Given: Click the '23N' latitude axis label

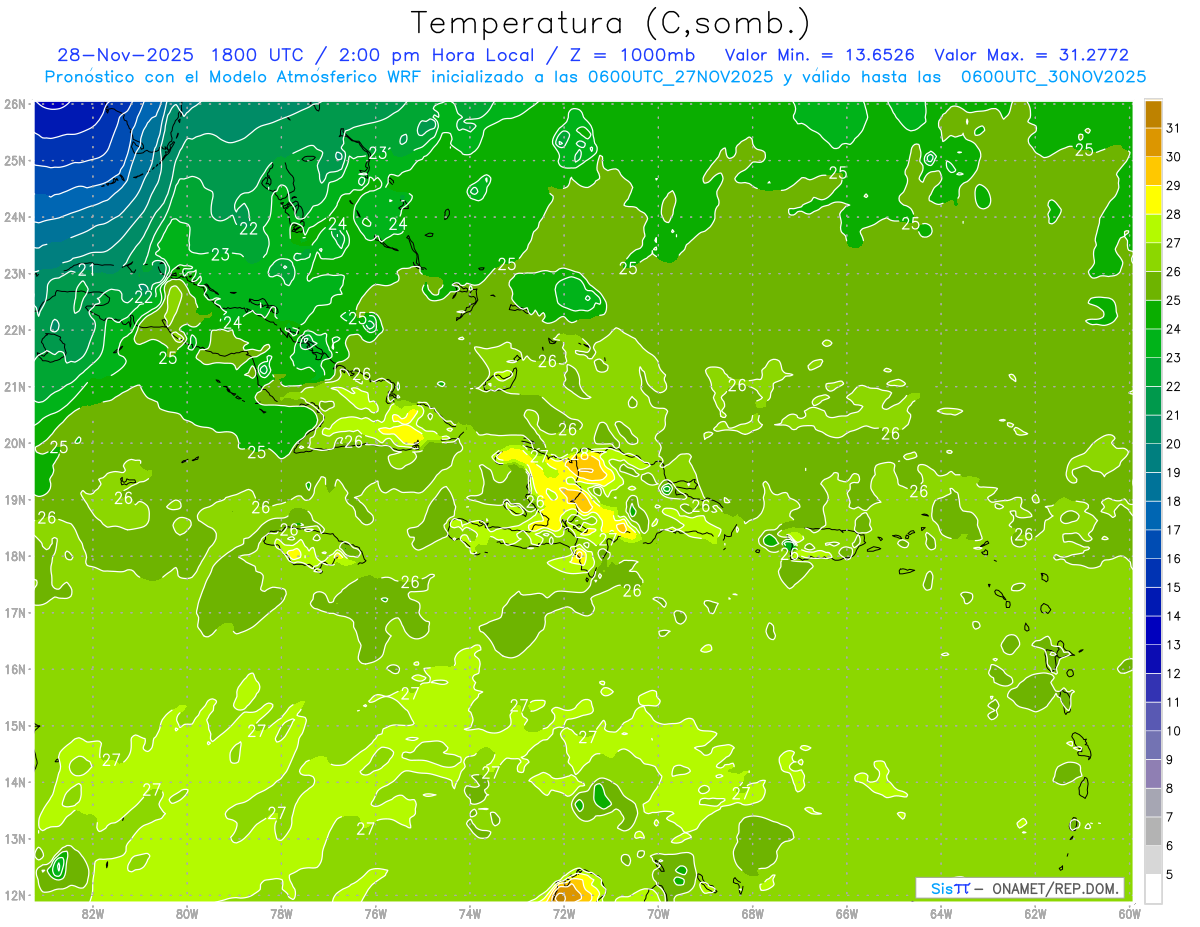Looking at the screenshot, I should tap(15, 273).
